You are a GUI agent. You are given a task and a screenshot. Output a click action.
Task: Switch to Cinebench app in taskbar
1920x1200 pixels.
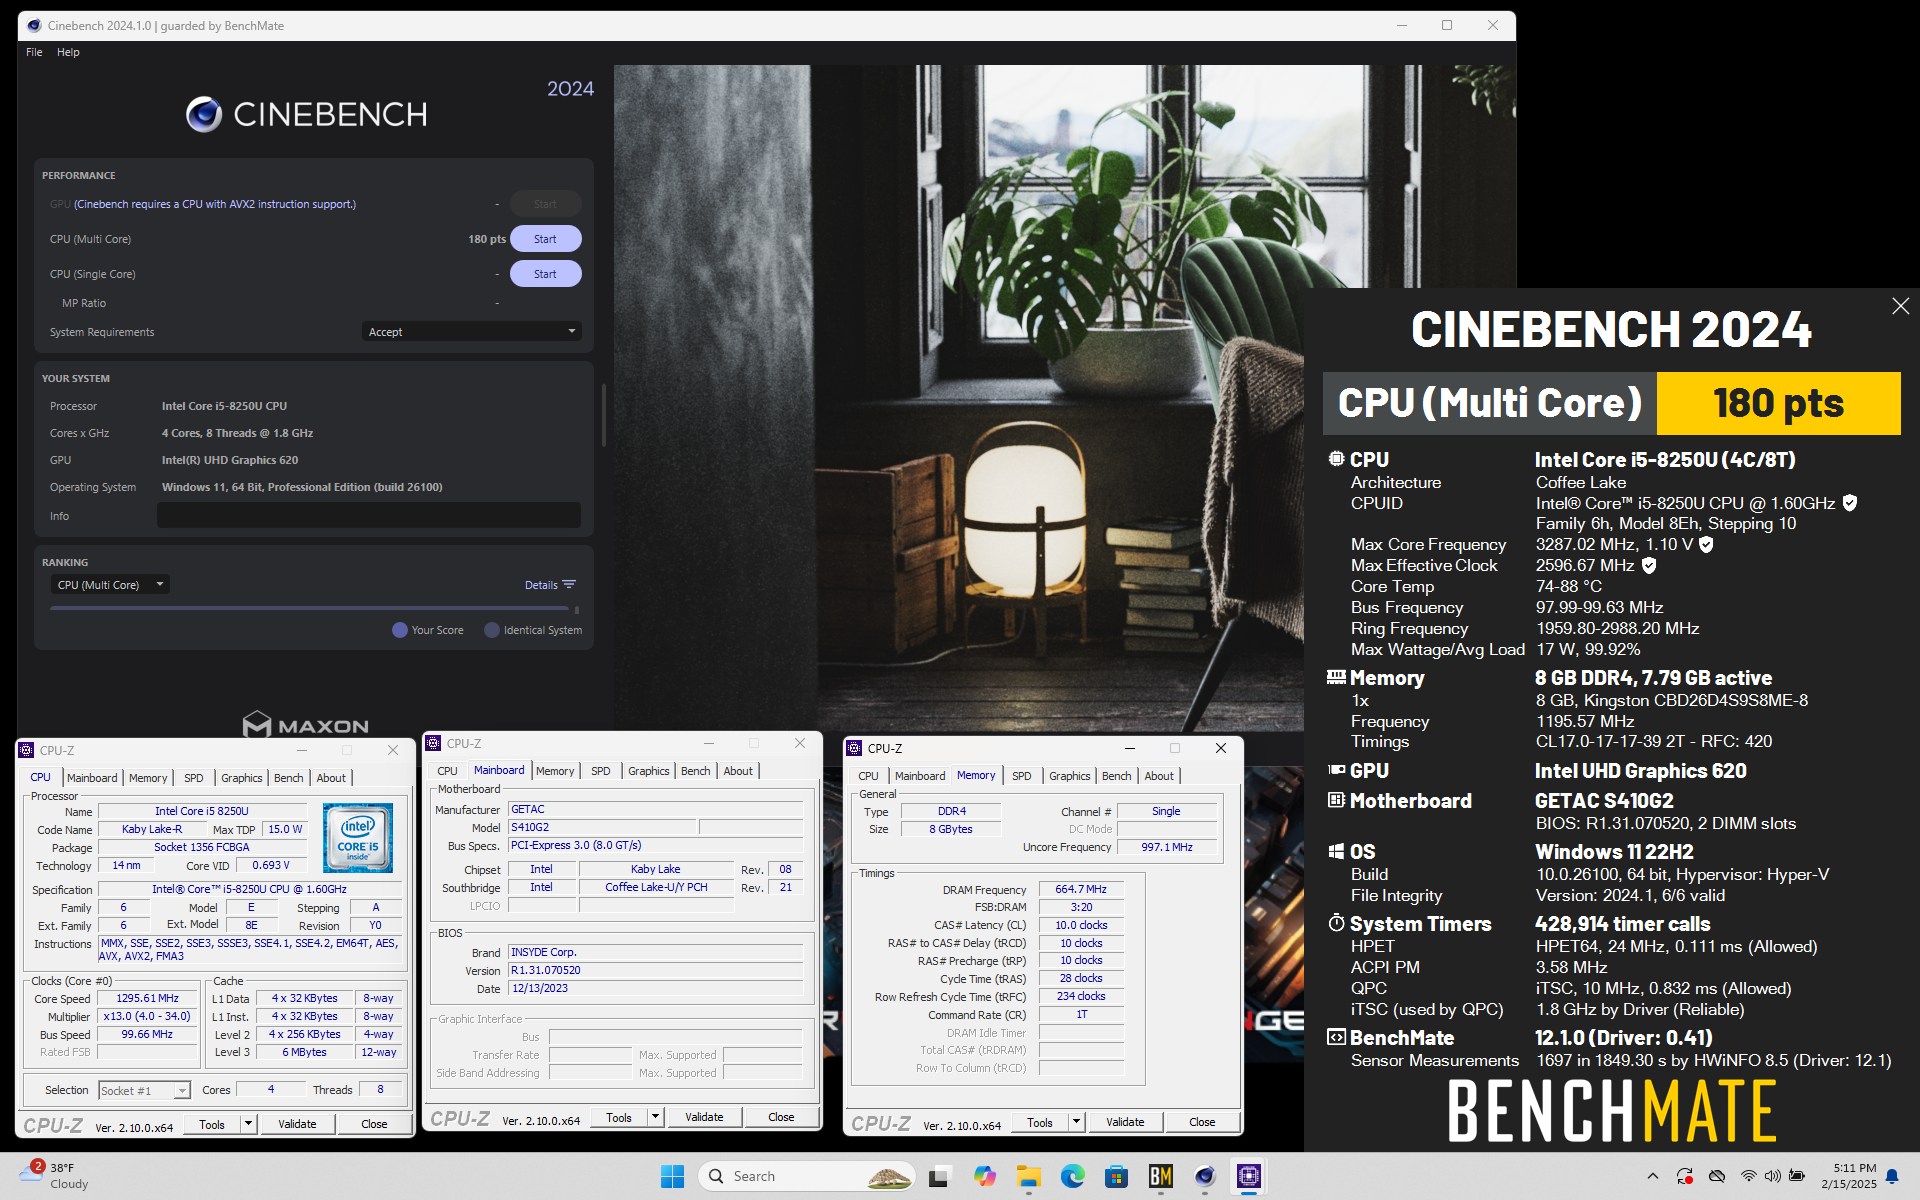tap(1204, 1176)
